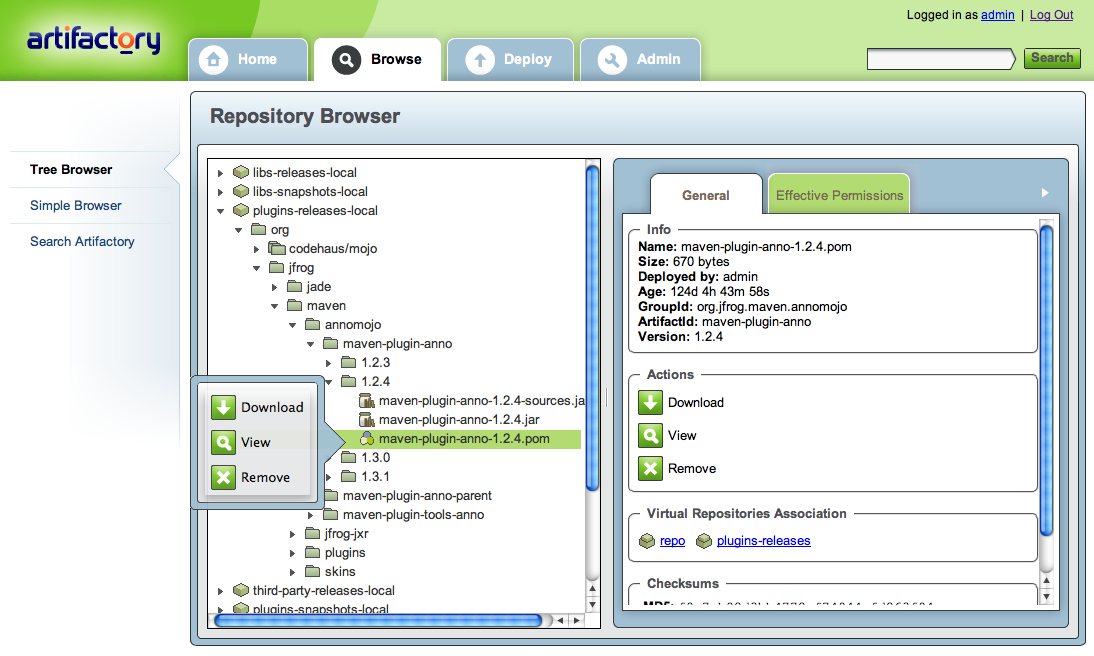
Task: Click the green Download icon in Actions panel
Action: (650, 402)
